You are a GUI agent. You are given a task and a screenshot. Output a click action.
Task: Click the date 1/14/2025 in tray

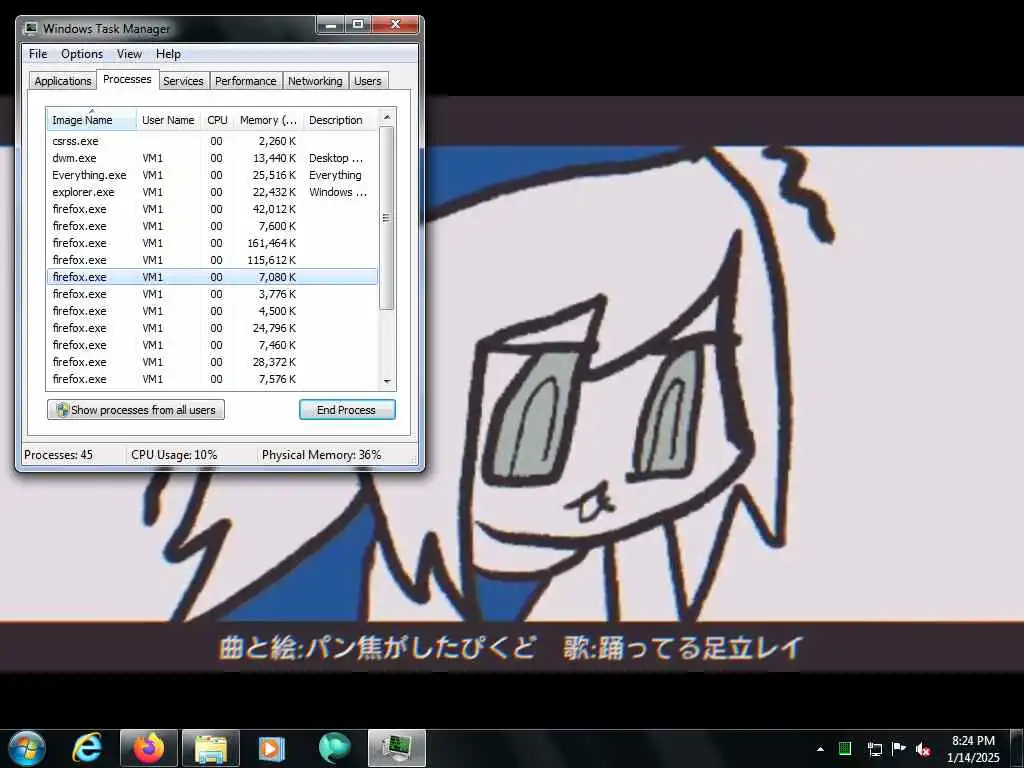pos(973,758)
